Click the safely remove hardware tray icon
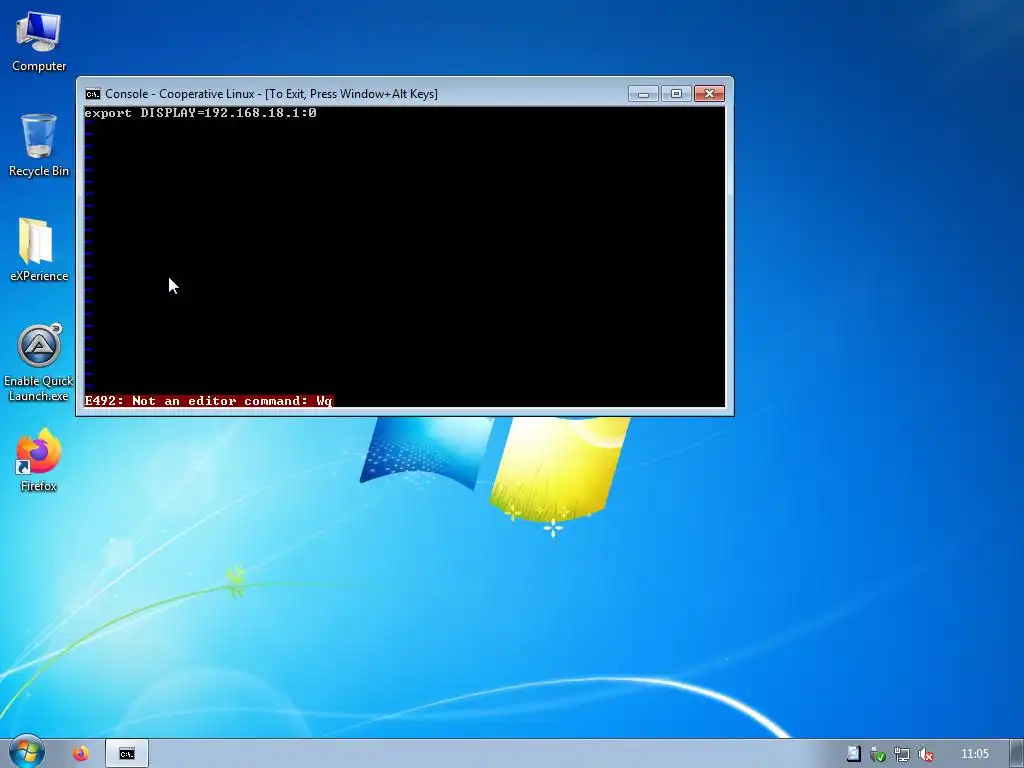The image size is (1024, 768). click(x=878, y=754)
